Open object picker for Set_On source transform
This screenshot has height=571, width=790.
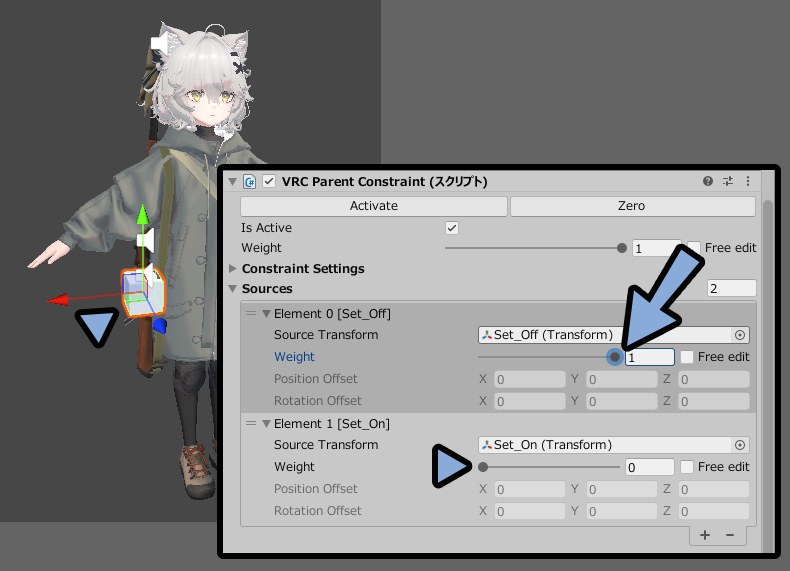pos(740,445)
